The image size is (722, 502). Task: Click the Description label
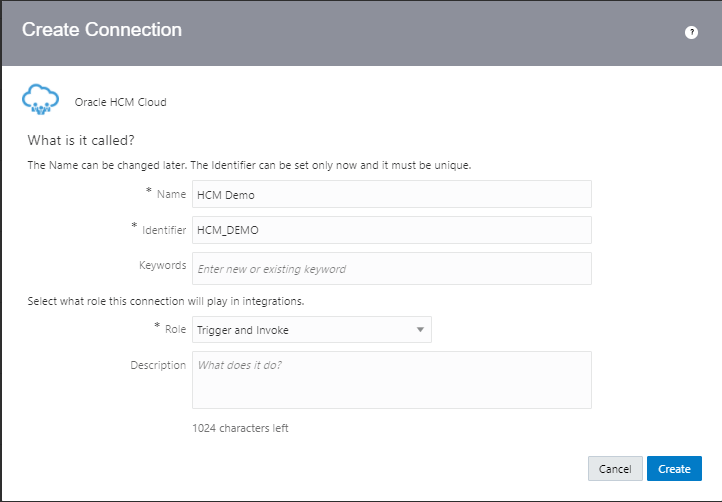158,365
